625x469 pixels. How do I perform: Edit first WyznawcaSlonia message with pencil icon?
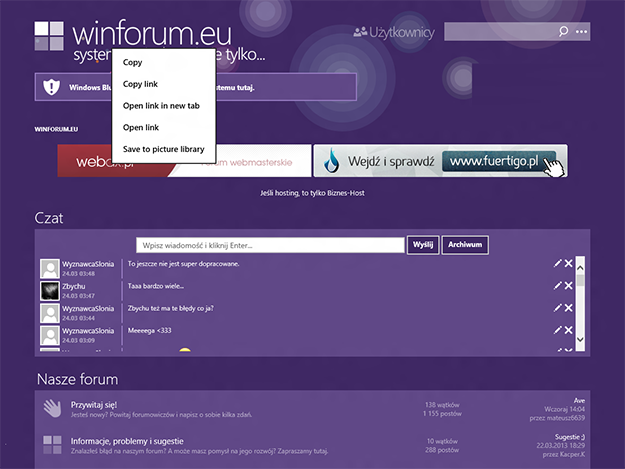pos(557,264)
